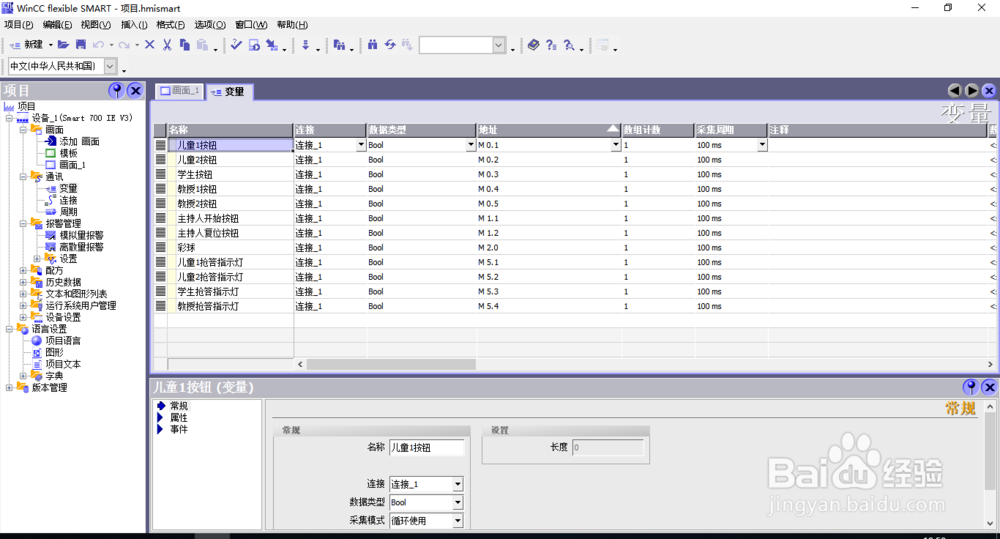The width and height of the screenshot is (1000, 539).
Task: Switch to the 画面_1 tab
Action: click(180, 91)
